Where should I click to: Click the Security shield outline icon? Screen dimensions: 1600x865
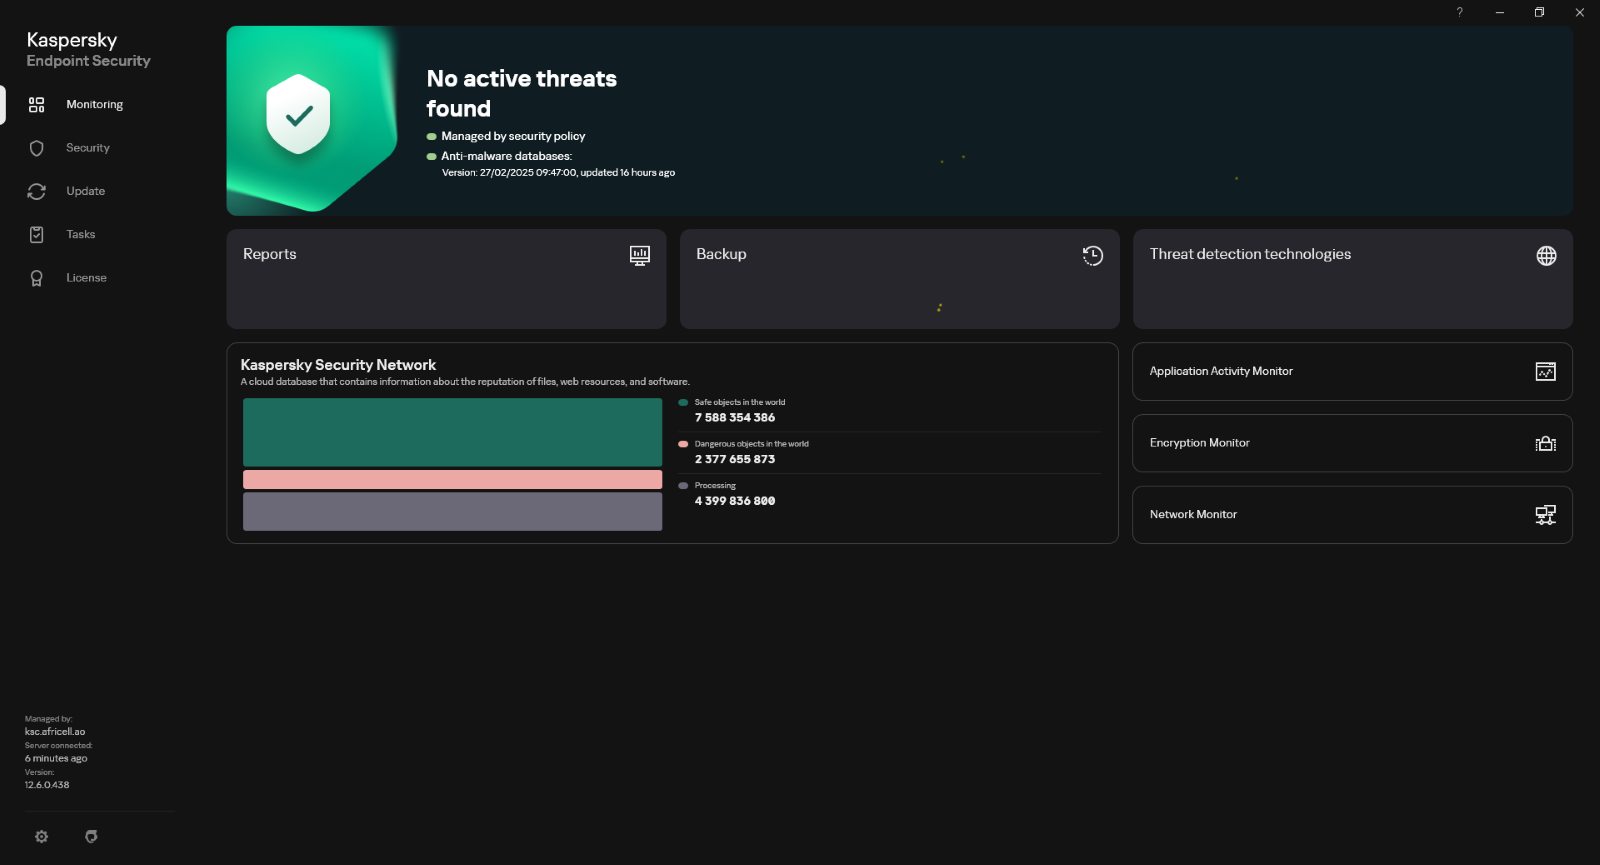pos(37,148)
